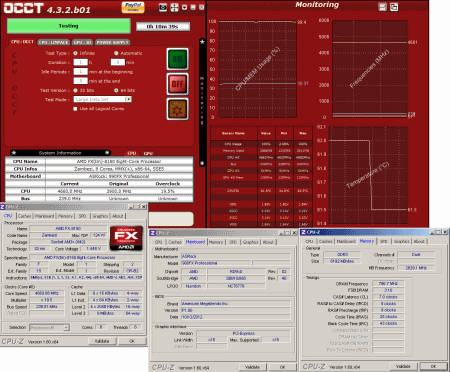The height and width of the screenshot is (372, 450).
Task: Open Caches tab in the CPU-Z CPU window
Action: pos(25,216)
